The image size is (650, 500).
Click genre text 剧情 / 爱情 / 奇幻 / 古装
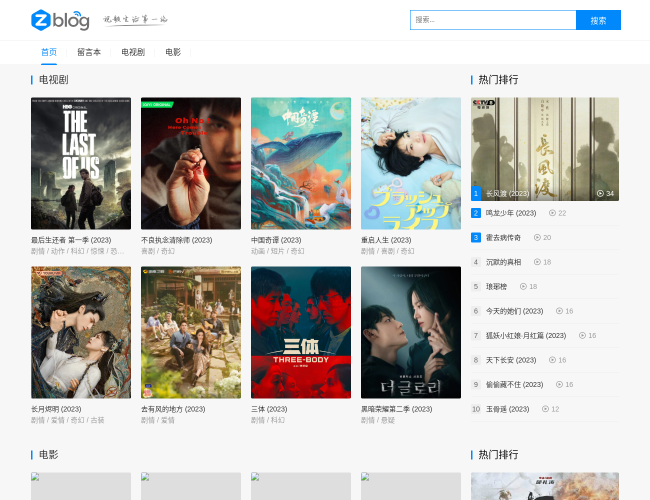[68, 420]
